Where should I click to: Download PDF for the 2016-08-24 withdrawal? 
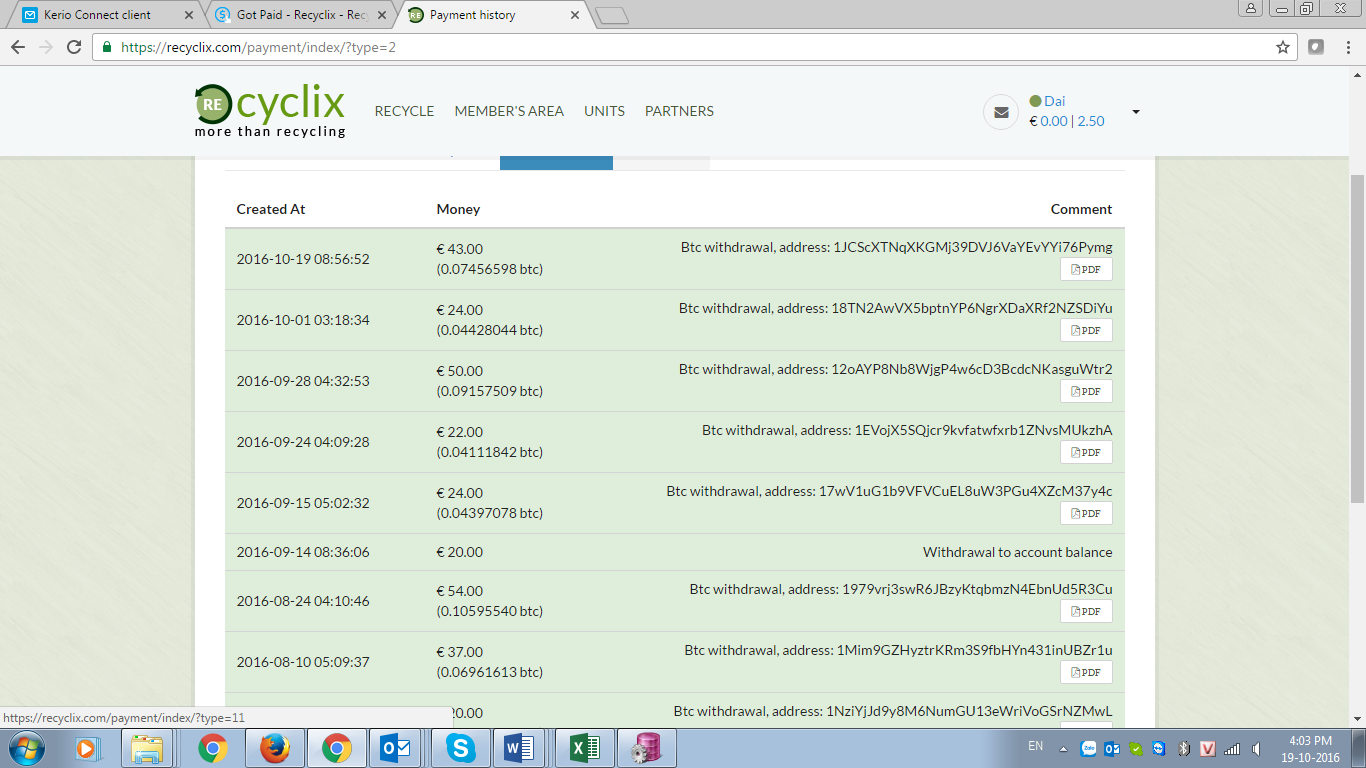tap(1086, 611)
